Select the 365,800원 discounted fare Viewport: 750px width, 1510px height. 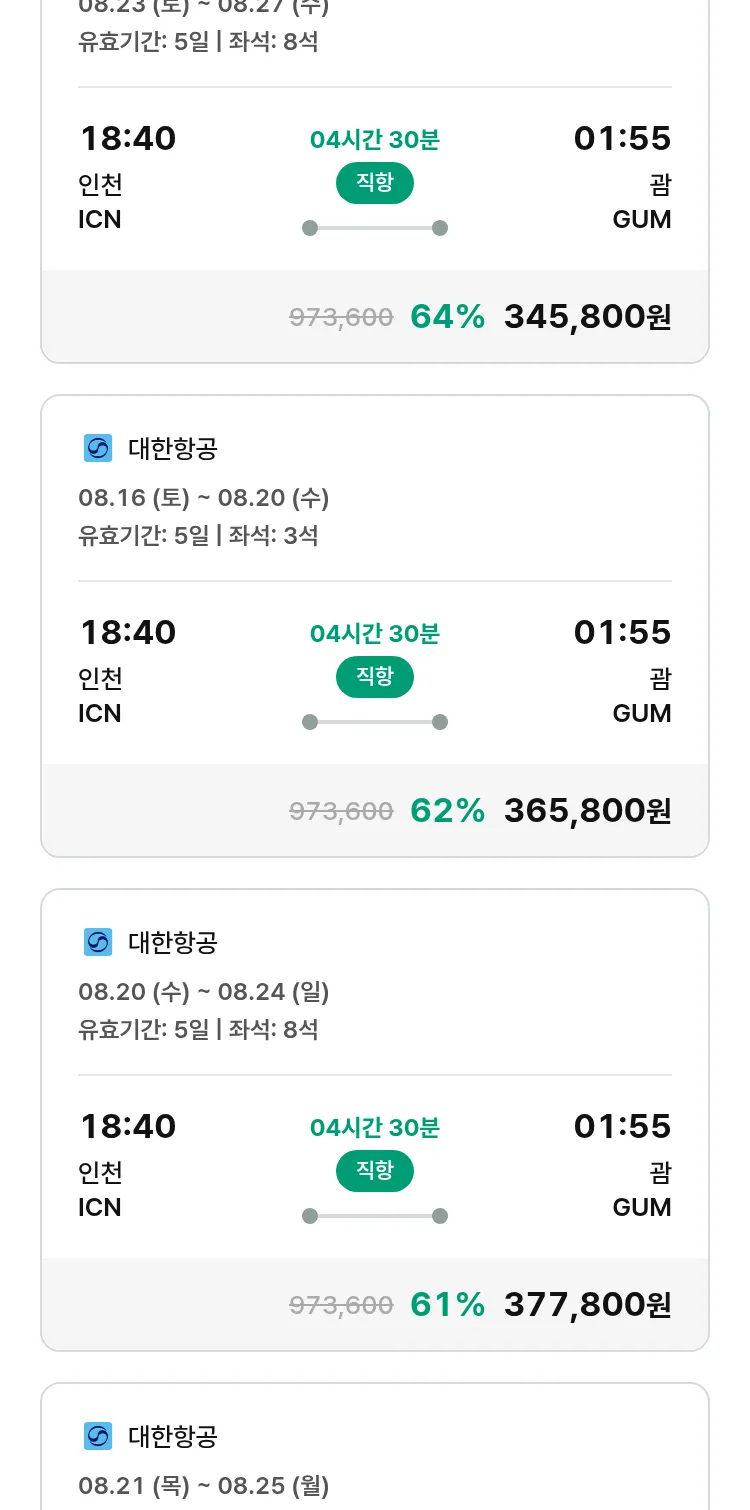587,811
